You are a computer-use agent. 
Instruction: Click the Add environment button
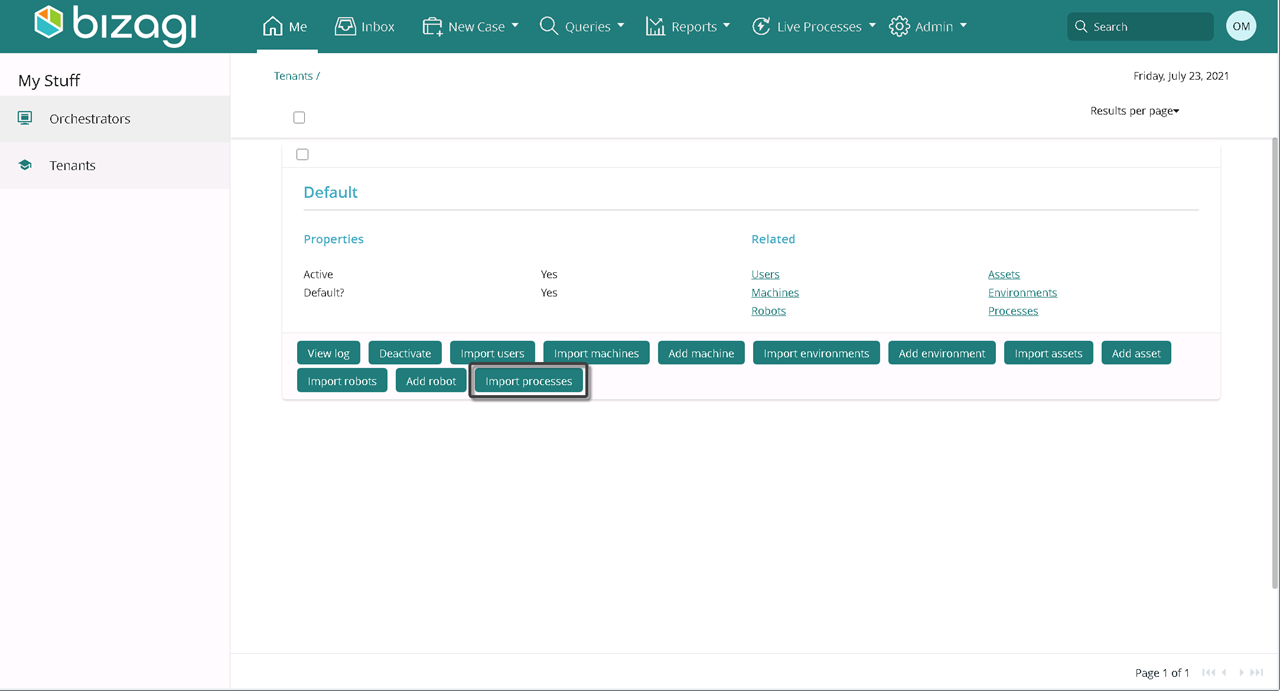(942, 353)
